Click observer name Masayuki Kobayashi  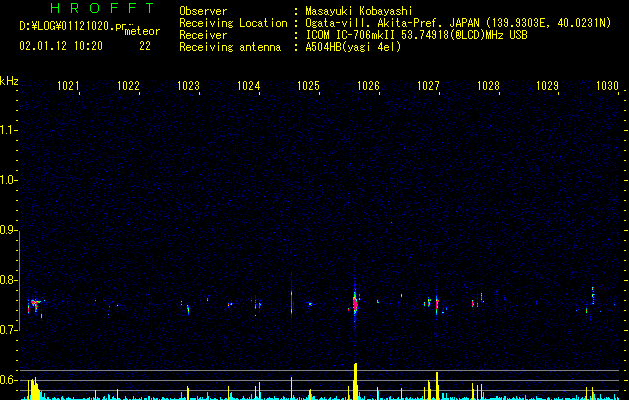click(x=359, y=11)
